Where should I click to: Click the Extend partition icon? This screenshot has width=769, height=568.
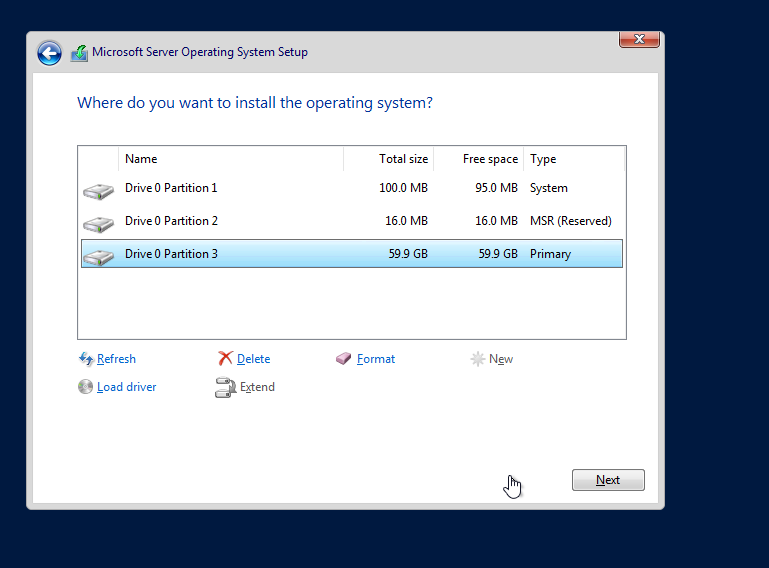click(226, 387)
